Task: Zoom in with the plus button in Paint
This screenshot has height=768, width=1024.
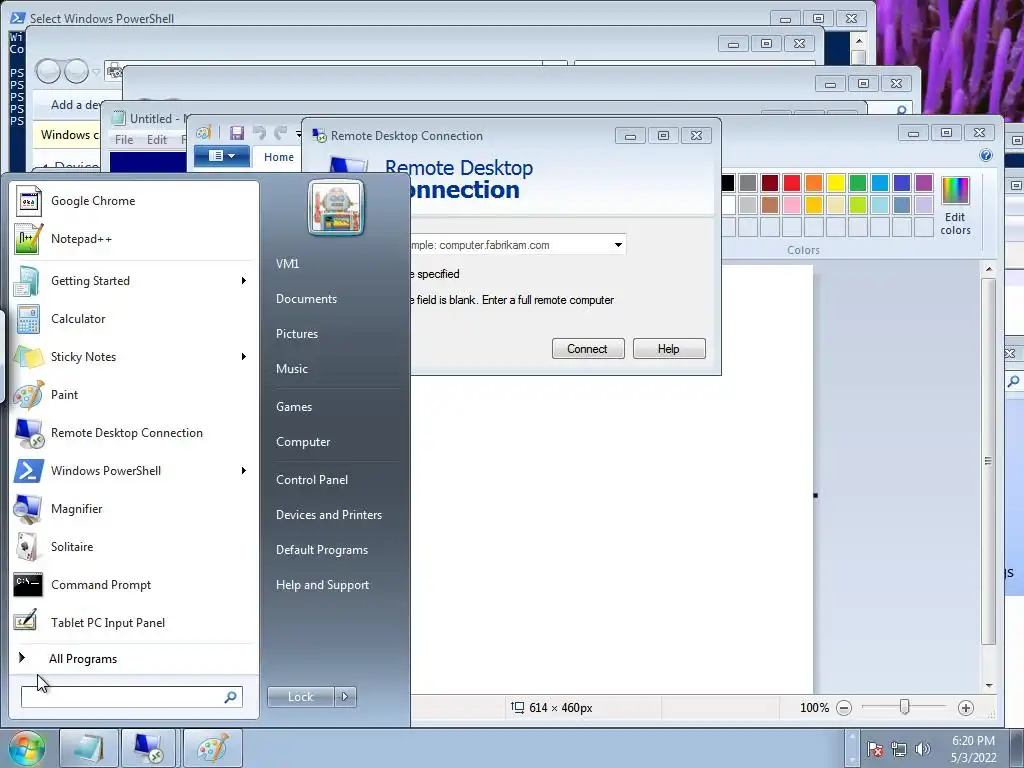Action: (x=965, y=708)
